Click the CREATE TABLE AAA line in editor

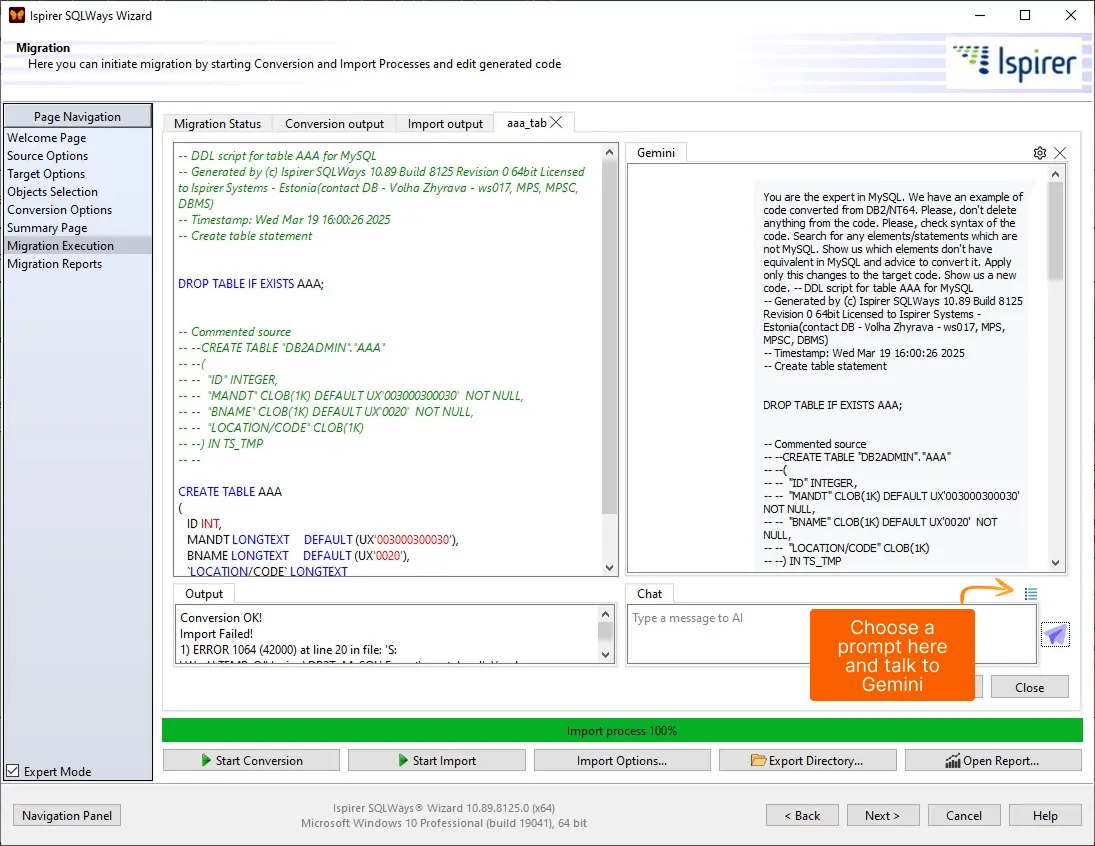point(230,492)
